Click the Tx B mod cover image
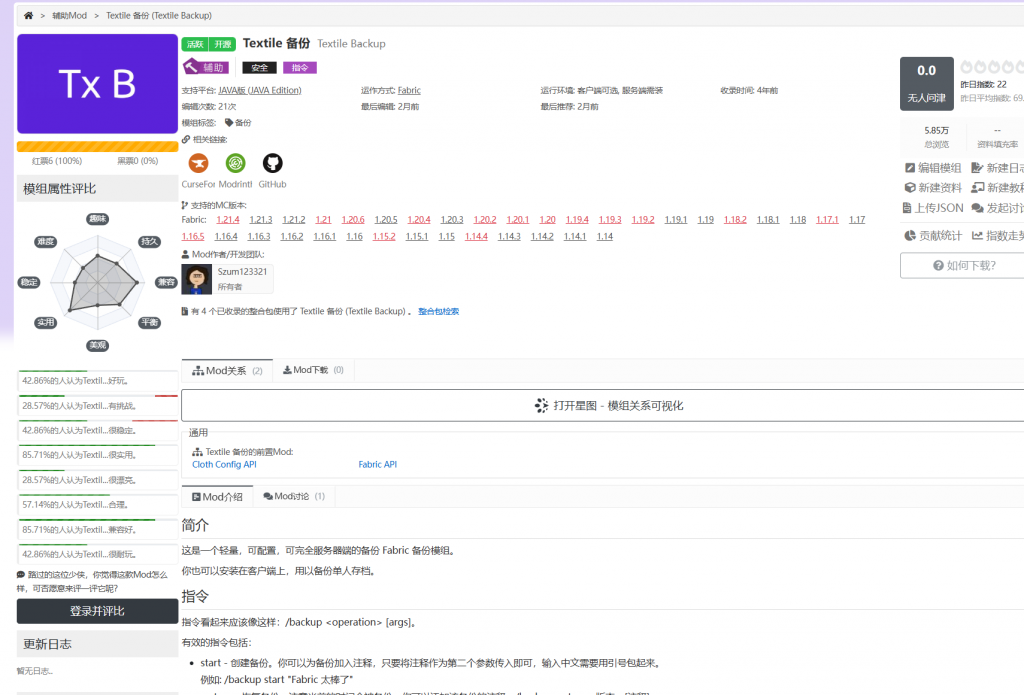 point(97,84)
